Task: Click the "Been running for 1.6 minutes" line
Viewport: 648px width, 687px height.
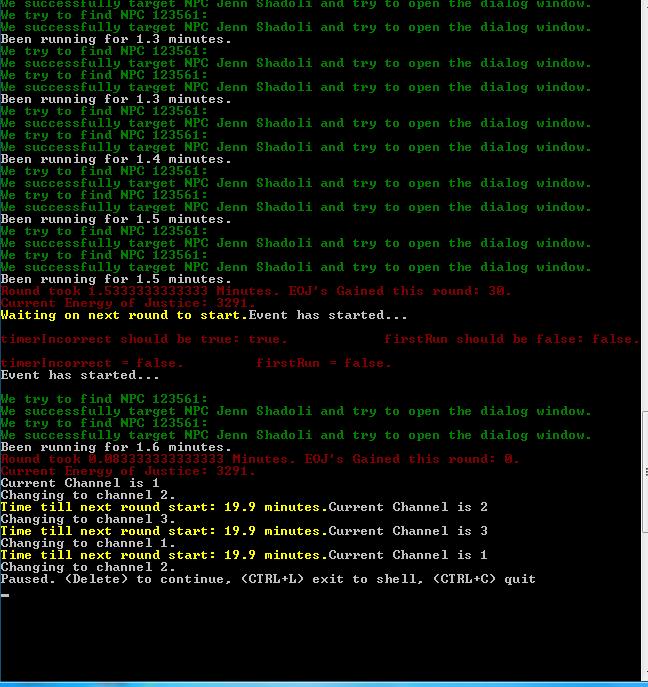Action: coord(115,447)
